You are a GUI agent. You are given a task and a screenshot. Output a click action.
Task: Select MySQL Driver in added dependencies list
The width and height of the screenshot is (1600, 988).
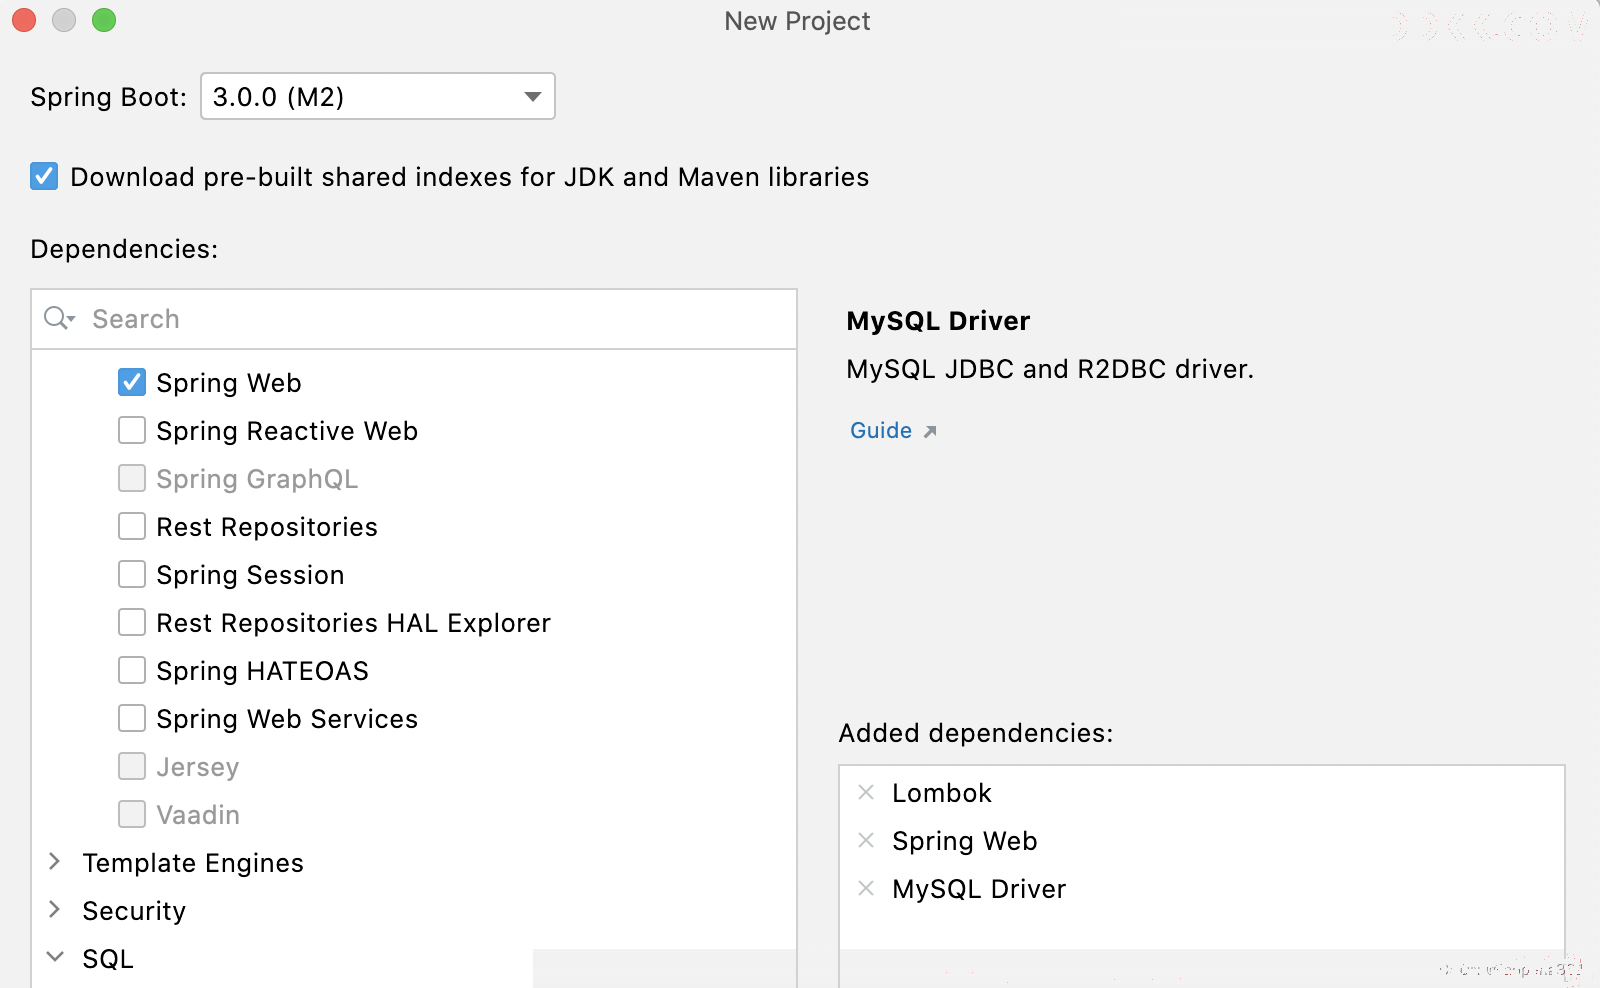[x=979, y=889]
